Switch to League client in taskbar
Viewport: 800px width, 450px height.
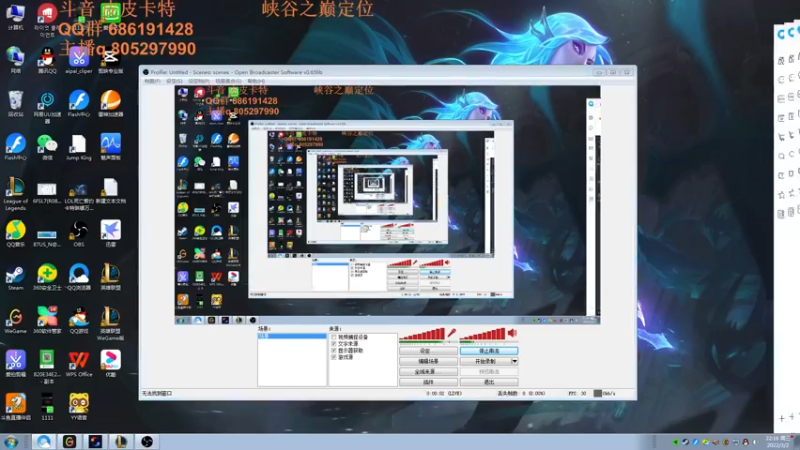pyautogui.click(x=120, y=442)
